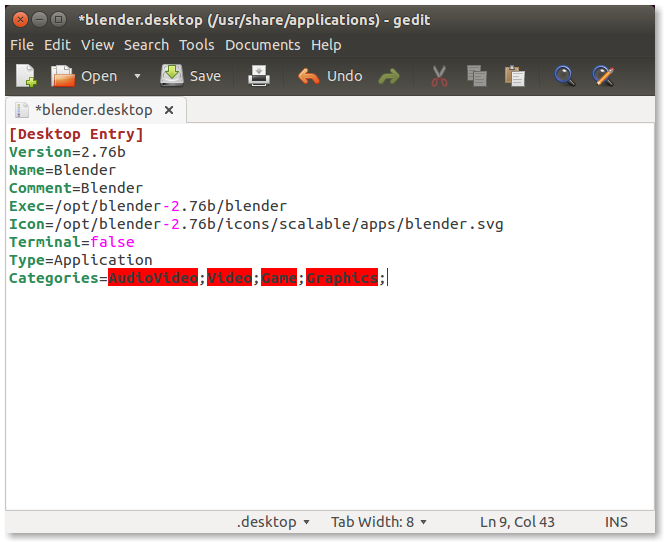Click the Categories key name
The image size is (664, 542).
click(54, 278)
